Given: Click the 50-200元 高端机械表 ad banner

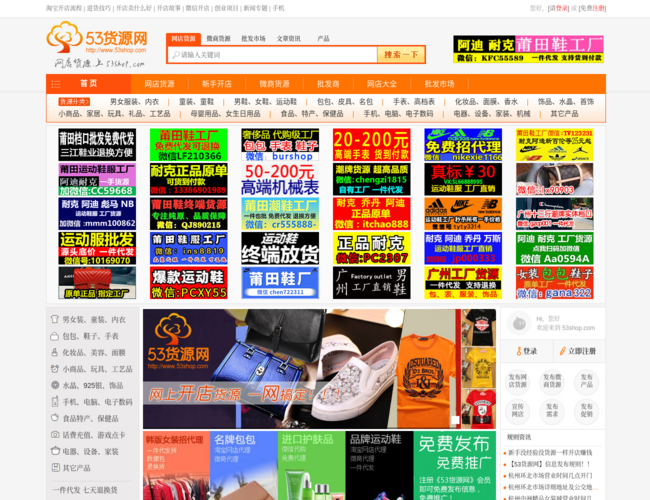Looking at the screenshot, I should 280,179.
